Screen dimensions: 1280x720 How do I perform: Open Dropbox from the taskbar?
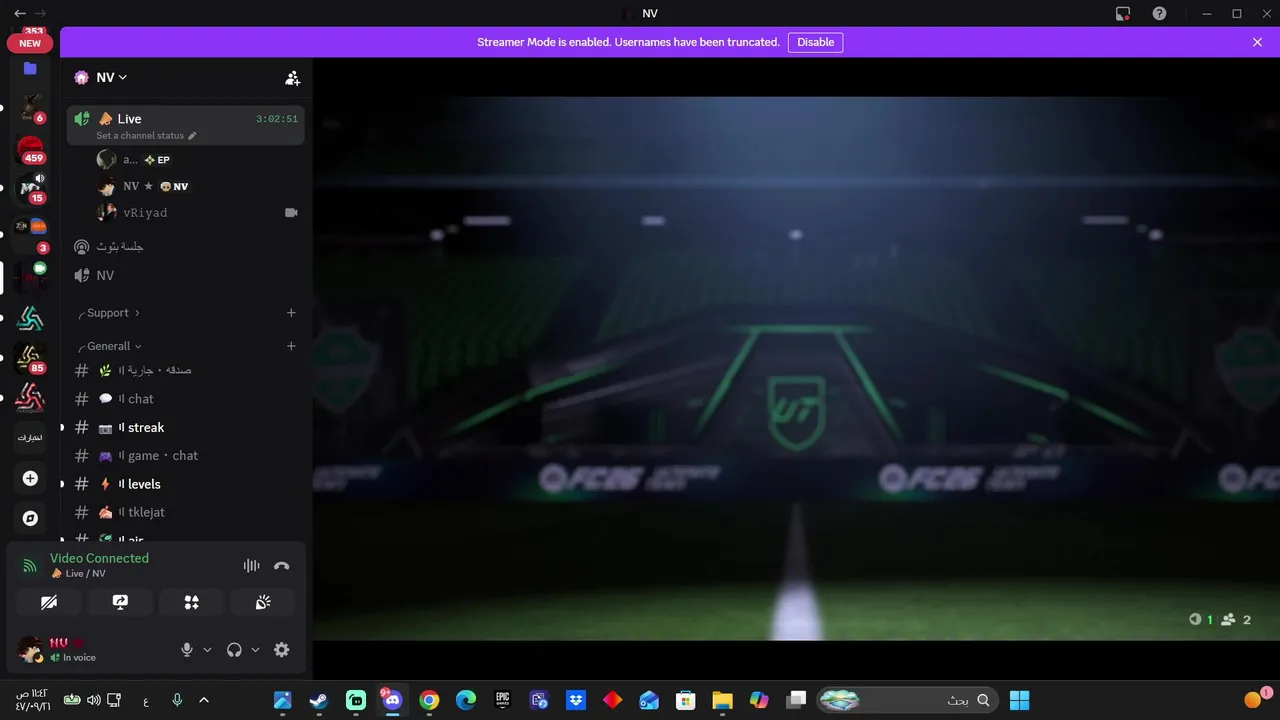pyautogui.click(x=576, y=700)
